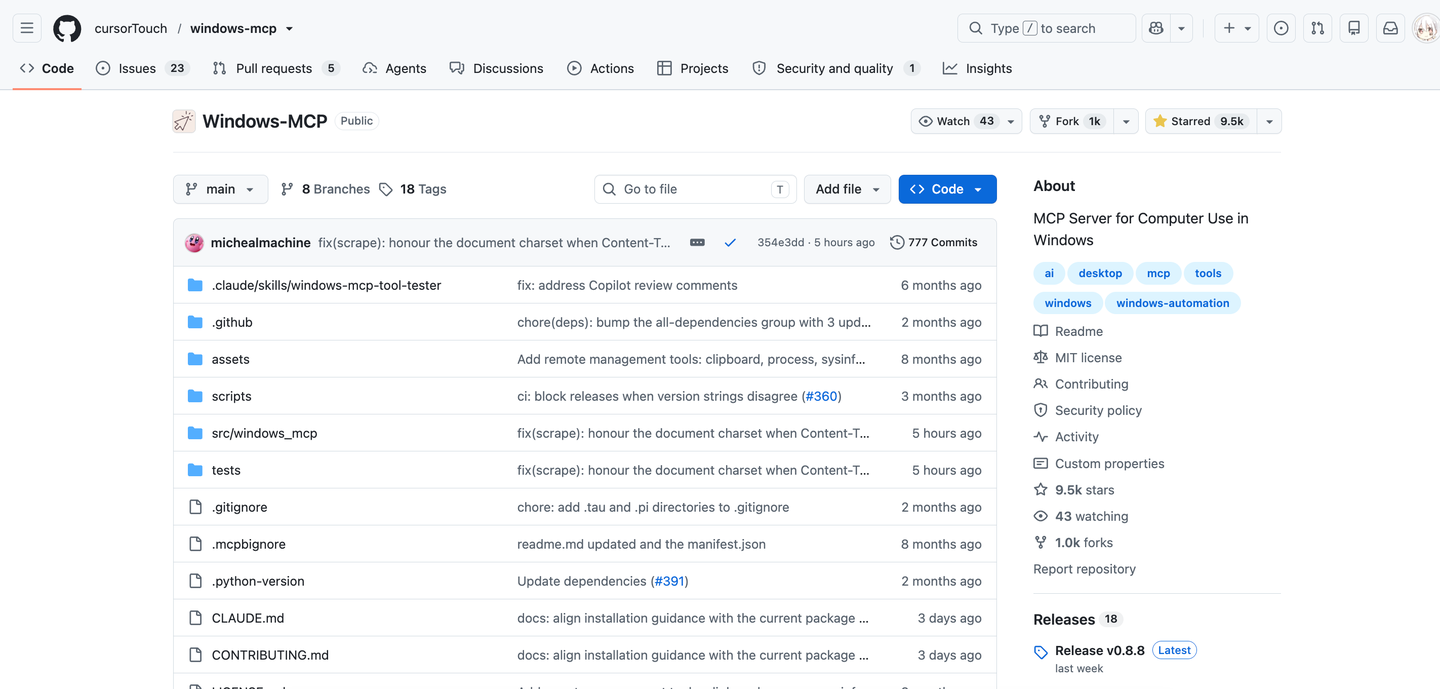Image resolution: width=1440 pixels, height=689 pixels.
Task: Open the Actions tab
Action: tap(600, 68)
